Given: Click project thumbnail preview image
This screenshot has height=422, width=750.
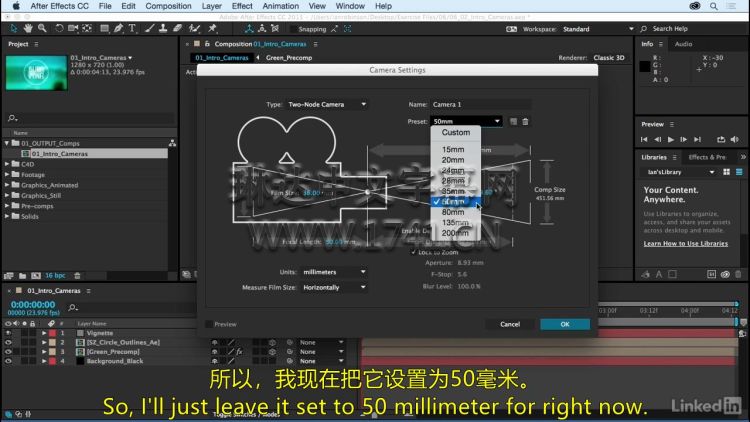Looking at the screenshot, I should 36,73.
